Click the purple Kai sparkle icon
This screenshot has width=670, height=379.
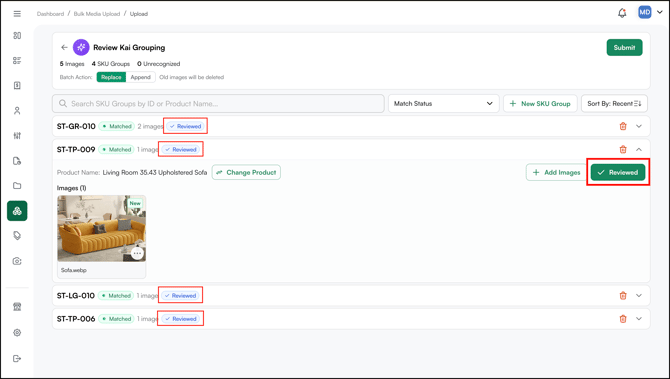81,47
